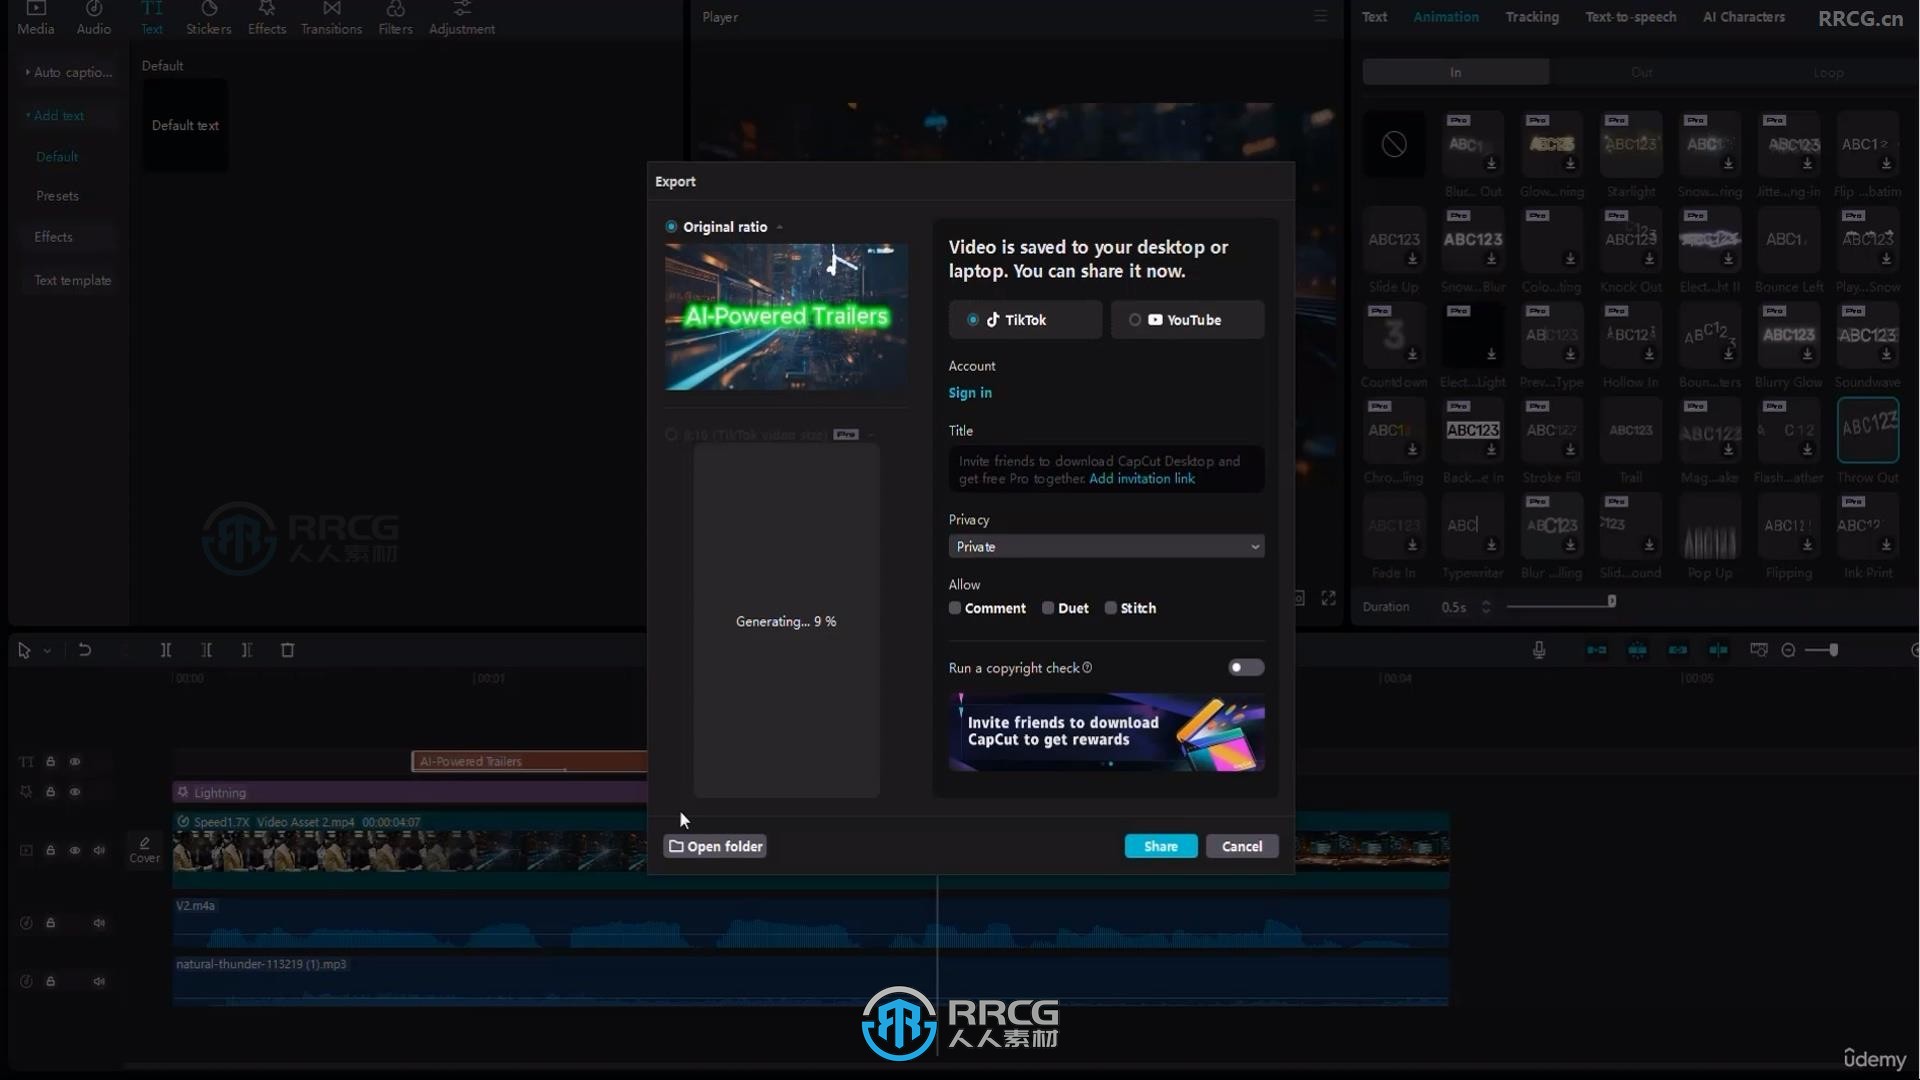This screenshot has width=1920, height=1080.
Task: Click the Title input field
Action: tap(1106, 469)
